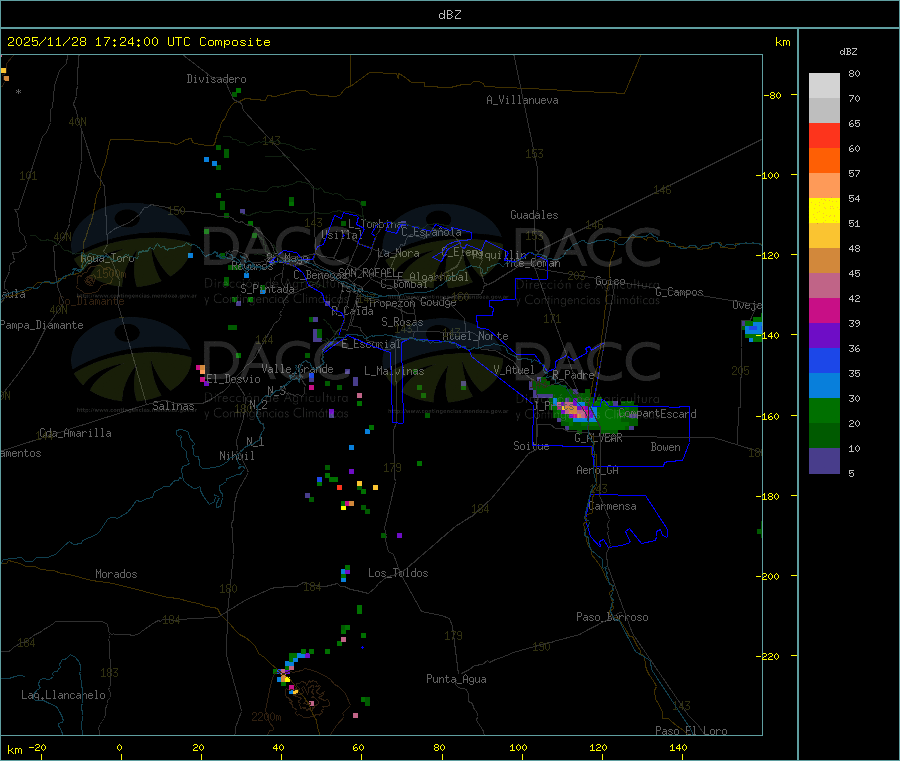Click the dBZ title at top

pos(450,15)
